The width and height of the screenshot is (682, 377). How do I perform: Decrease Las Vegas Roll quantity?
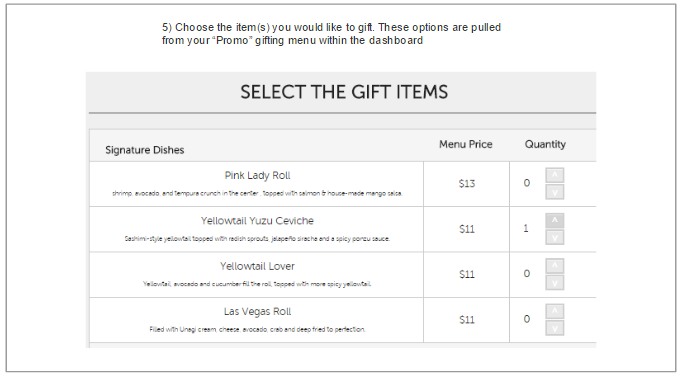[555, 328]
